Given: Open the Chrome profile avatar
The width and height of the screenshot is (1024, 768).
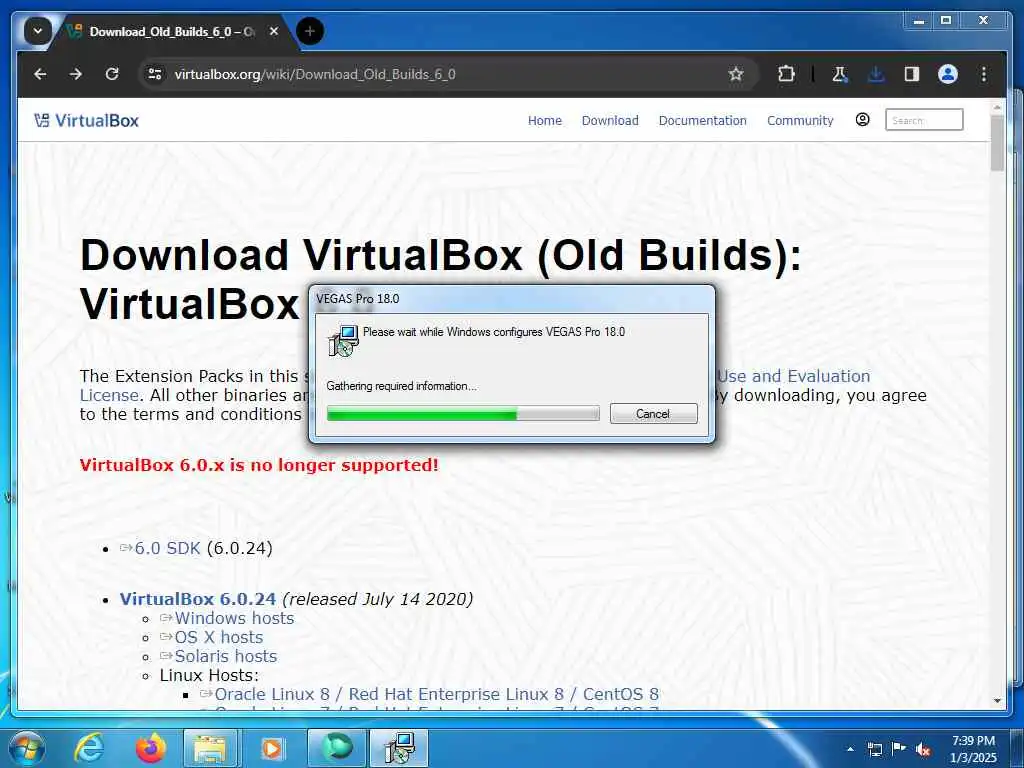Looking at the screenshot, I should coord(948,74).
